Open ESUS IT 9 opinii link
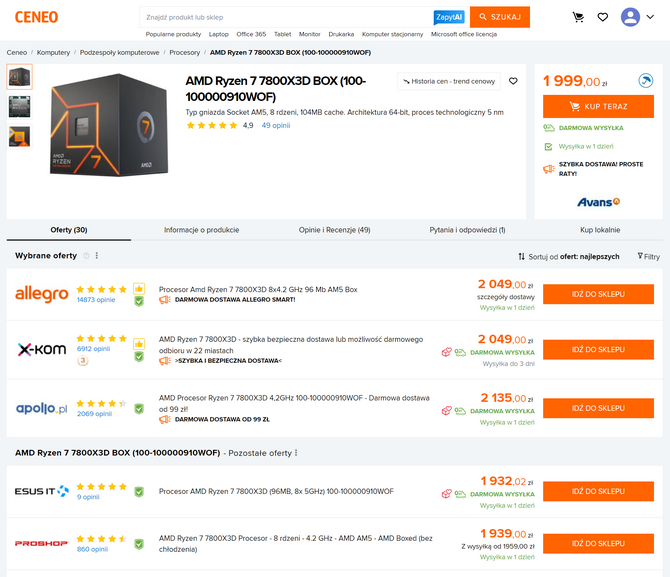Image resolution: width=670 pixels, height=577 pixels. [88, 497]
